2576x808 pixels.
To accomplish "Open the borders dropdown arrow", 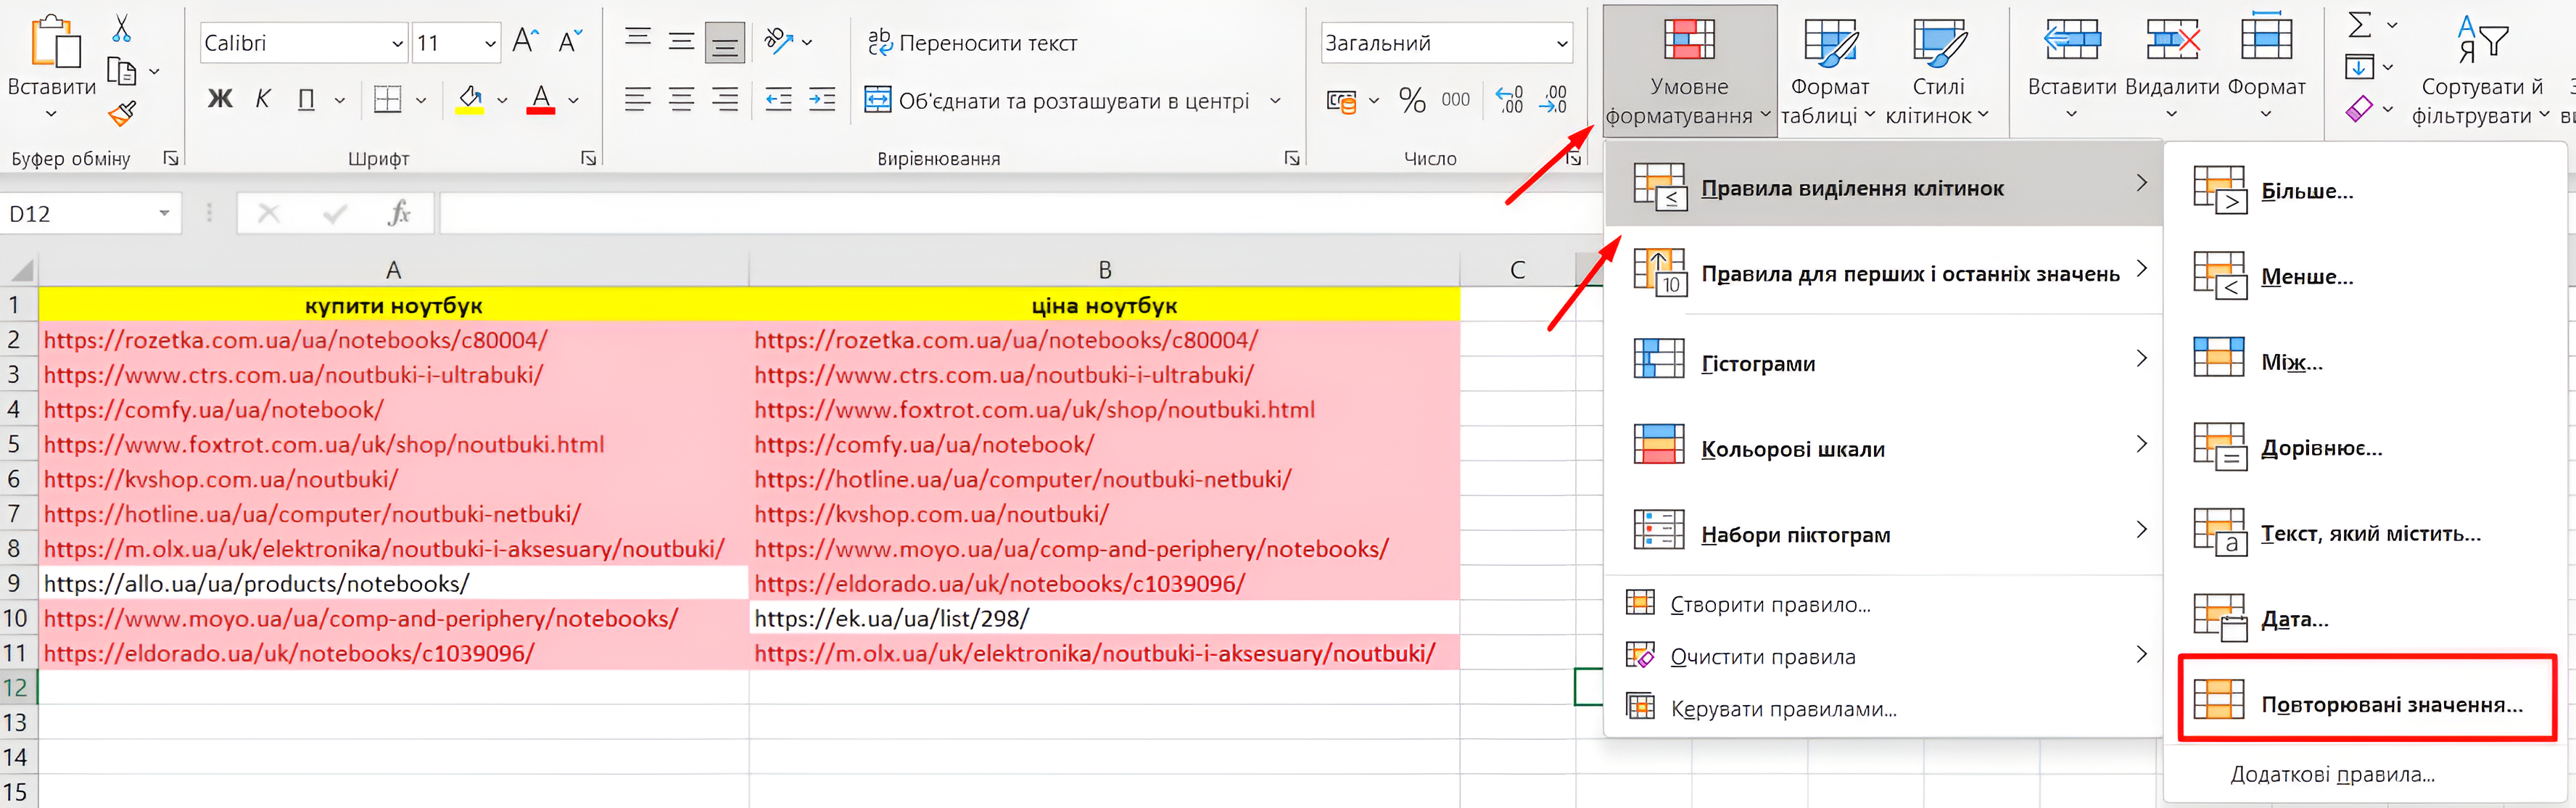I will point(421,100).
